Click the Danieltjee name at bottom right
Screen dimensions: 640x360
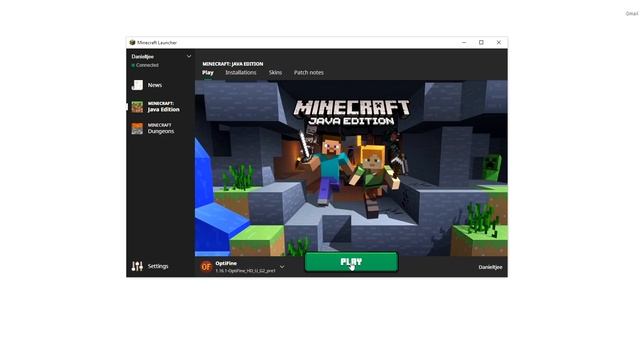point(490,267)
